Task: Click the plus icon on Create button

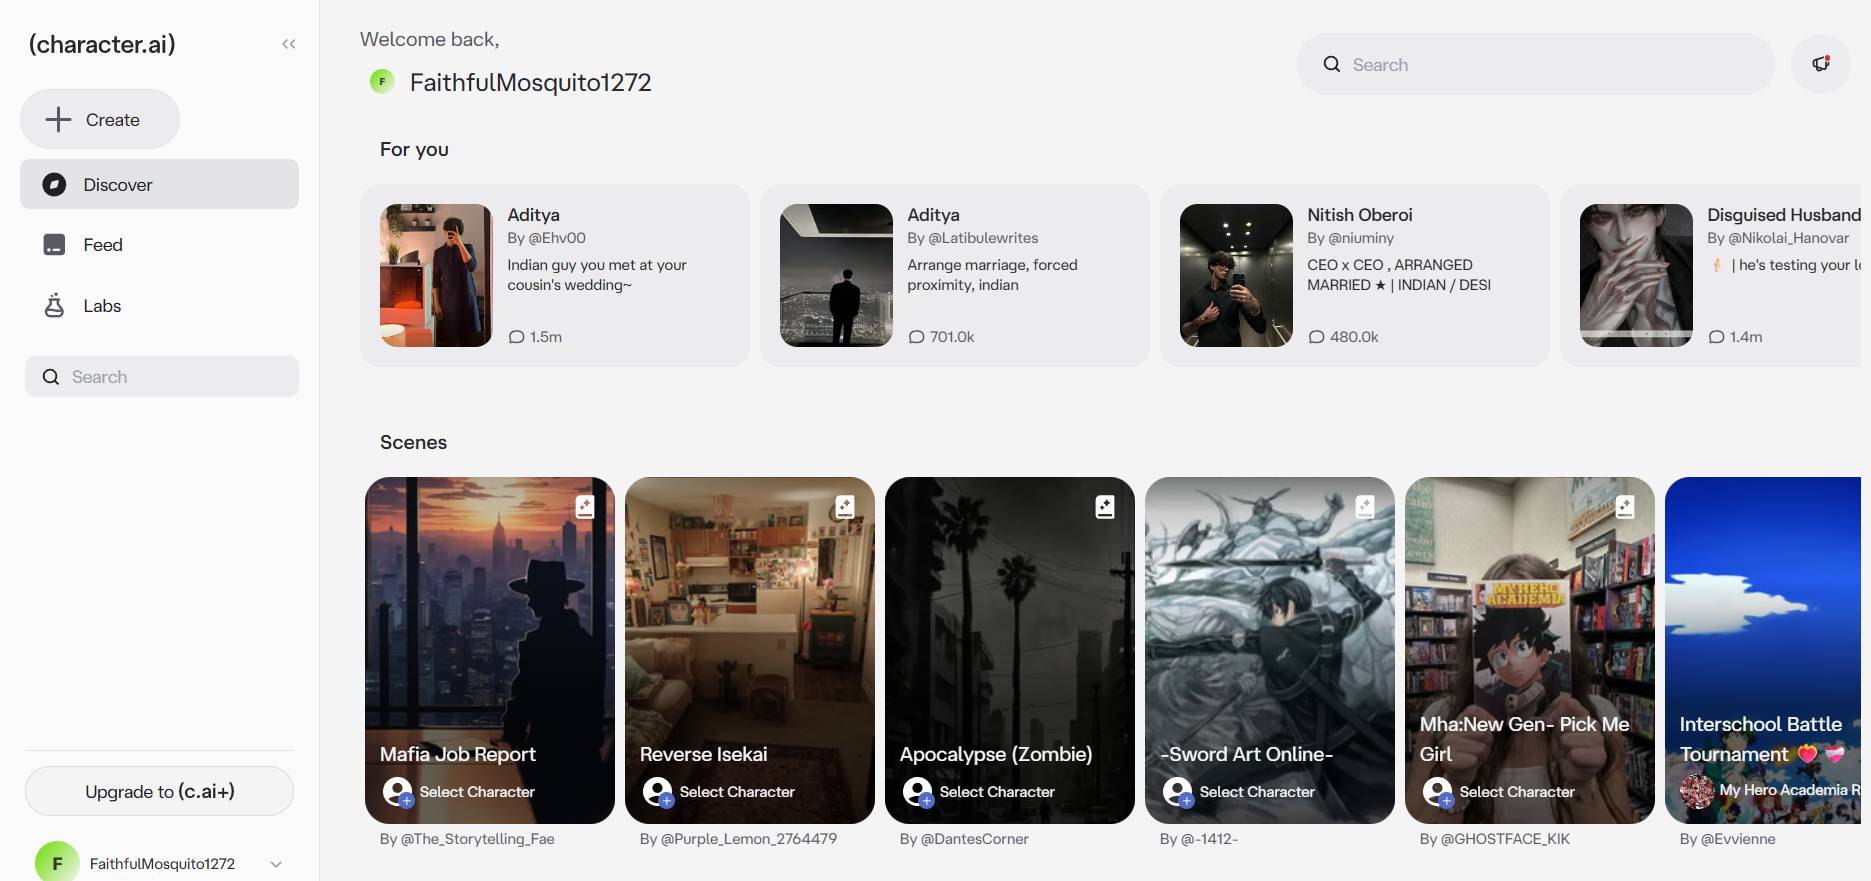Action: (59, 120)
